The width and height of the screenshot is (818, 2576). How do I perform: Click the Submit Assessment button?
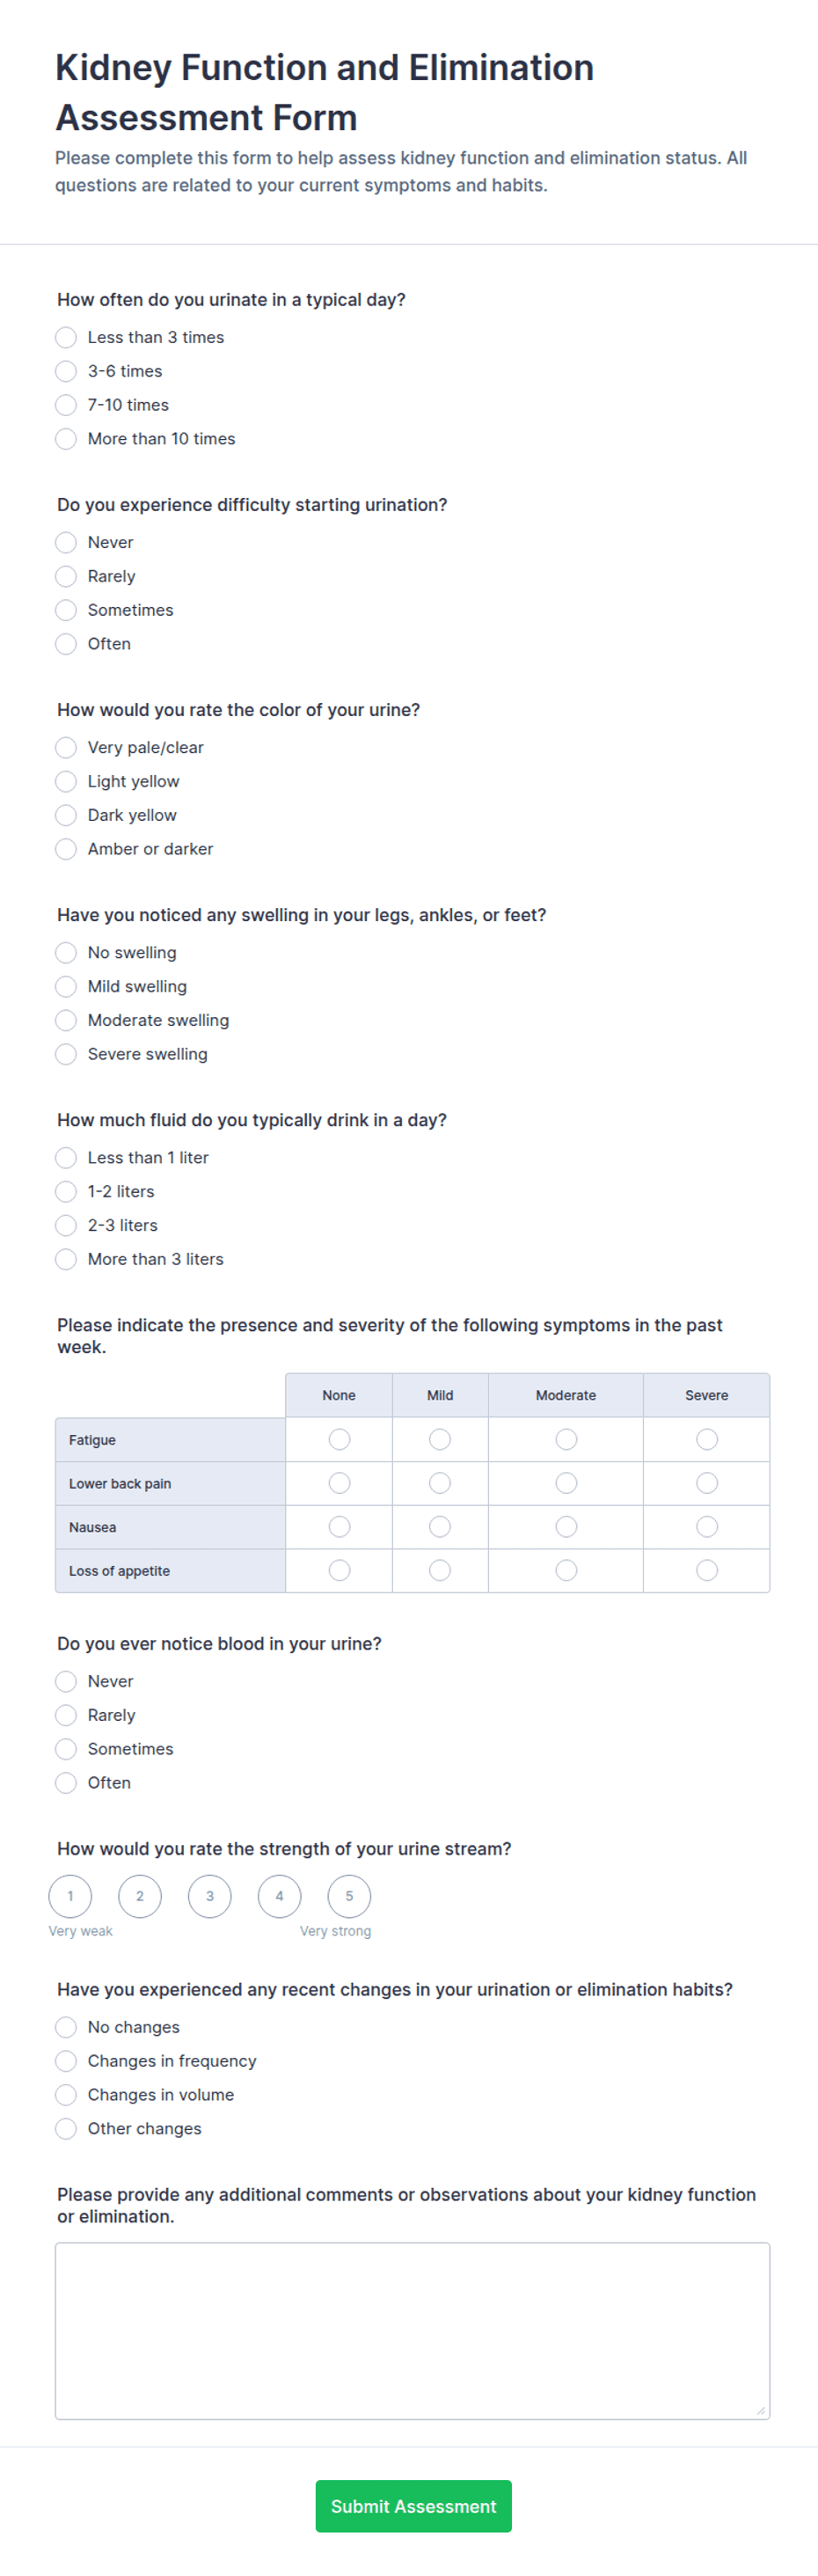(413, 2506)
